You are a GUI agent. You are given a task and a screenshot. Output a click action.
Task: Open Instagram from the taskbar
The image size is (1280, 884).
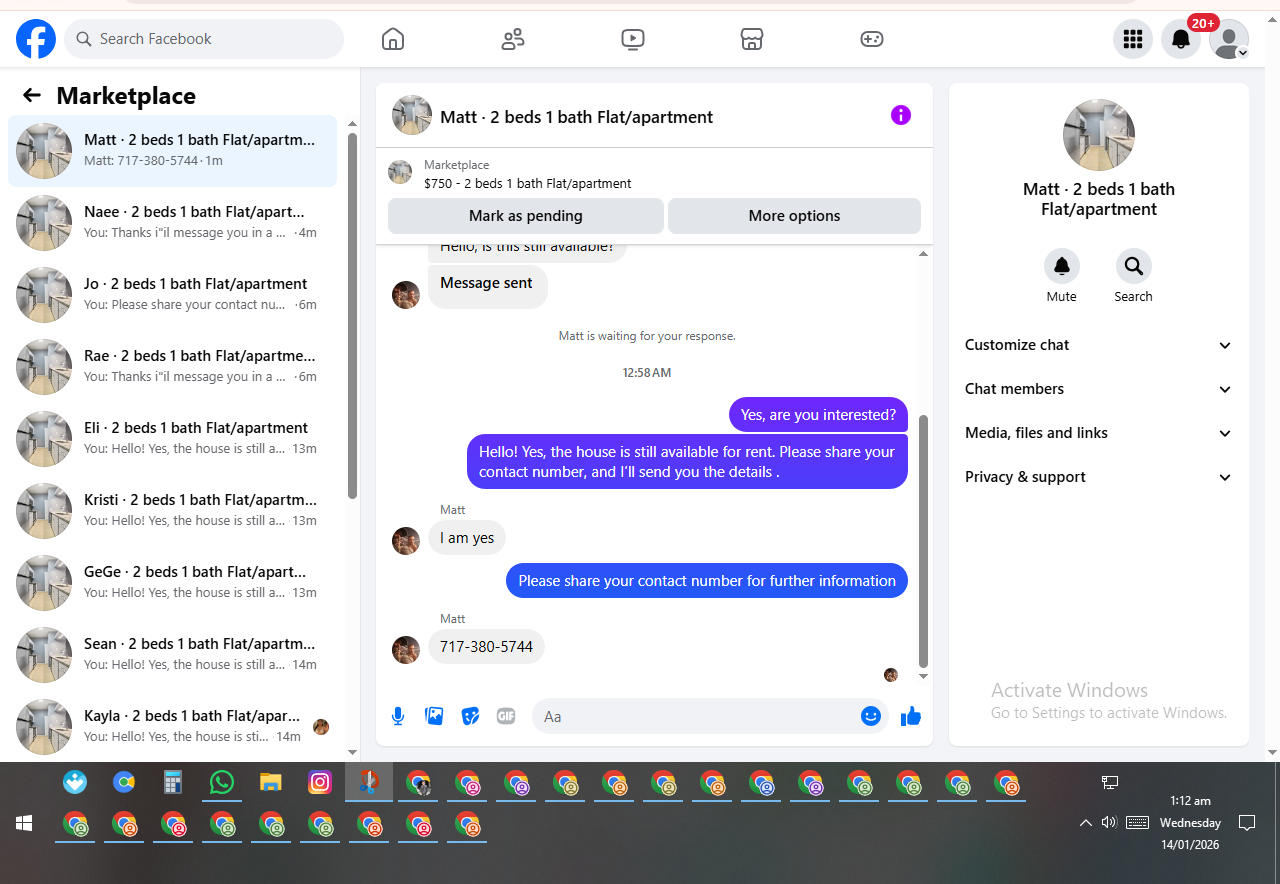click(x=320, y=782)
